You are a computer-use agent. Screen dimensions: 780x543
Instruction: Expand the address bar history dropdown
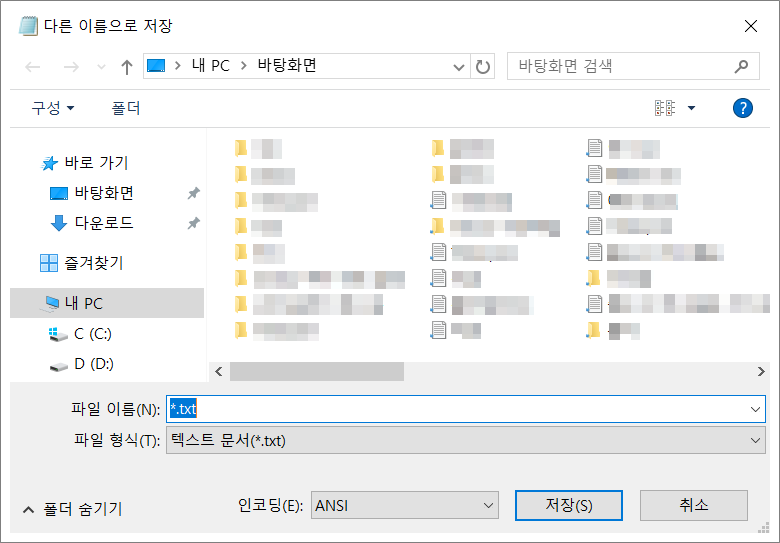(x=459, y=67)
